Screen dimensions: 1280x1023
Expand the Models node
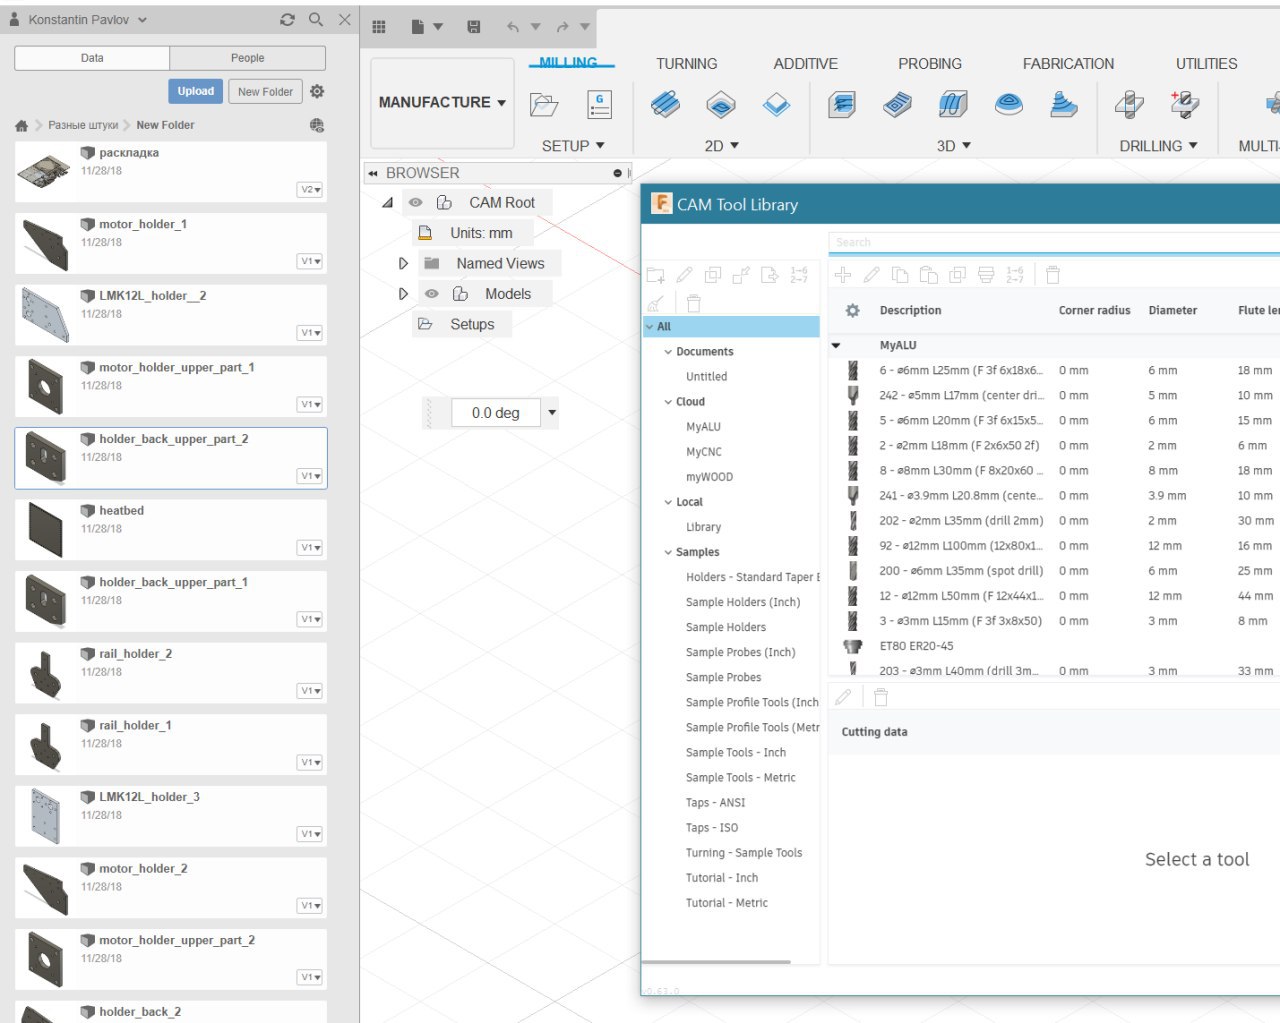[x=403, y=294]
